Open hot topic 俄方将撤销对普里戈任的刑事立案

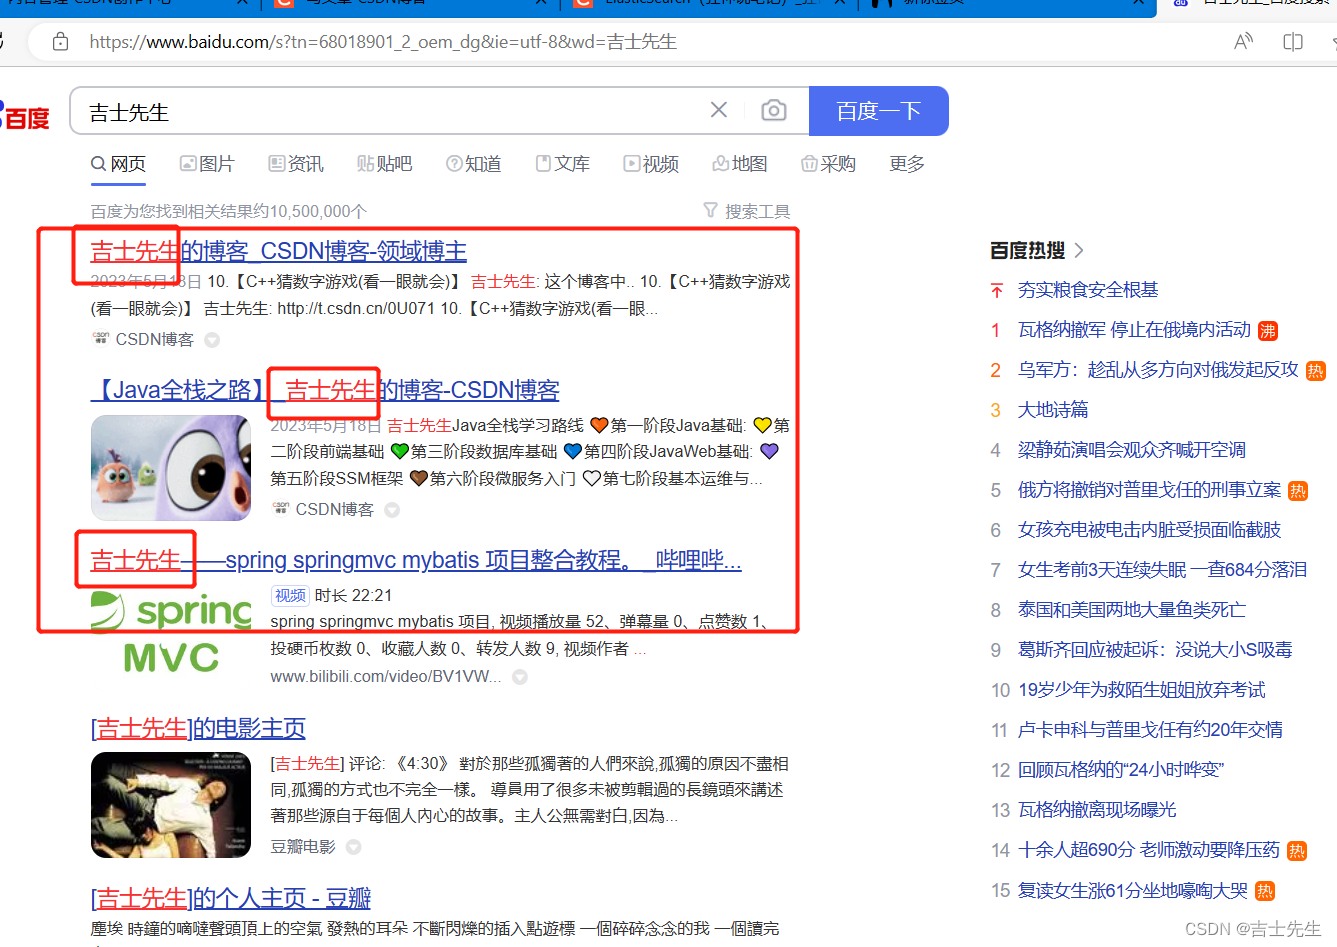tap(1149, 490)
